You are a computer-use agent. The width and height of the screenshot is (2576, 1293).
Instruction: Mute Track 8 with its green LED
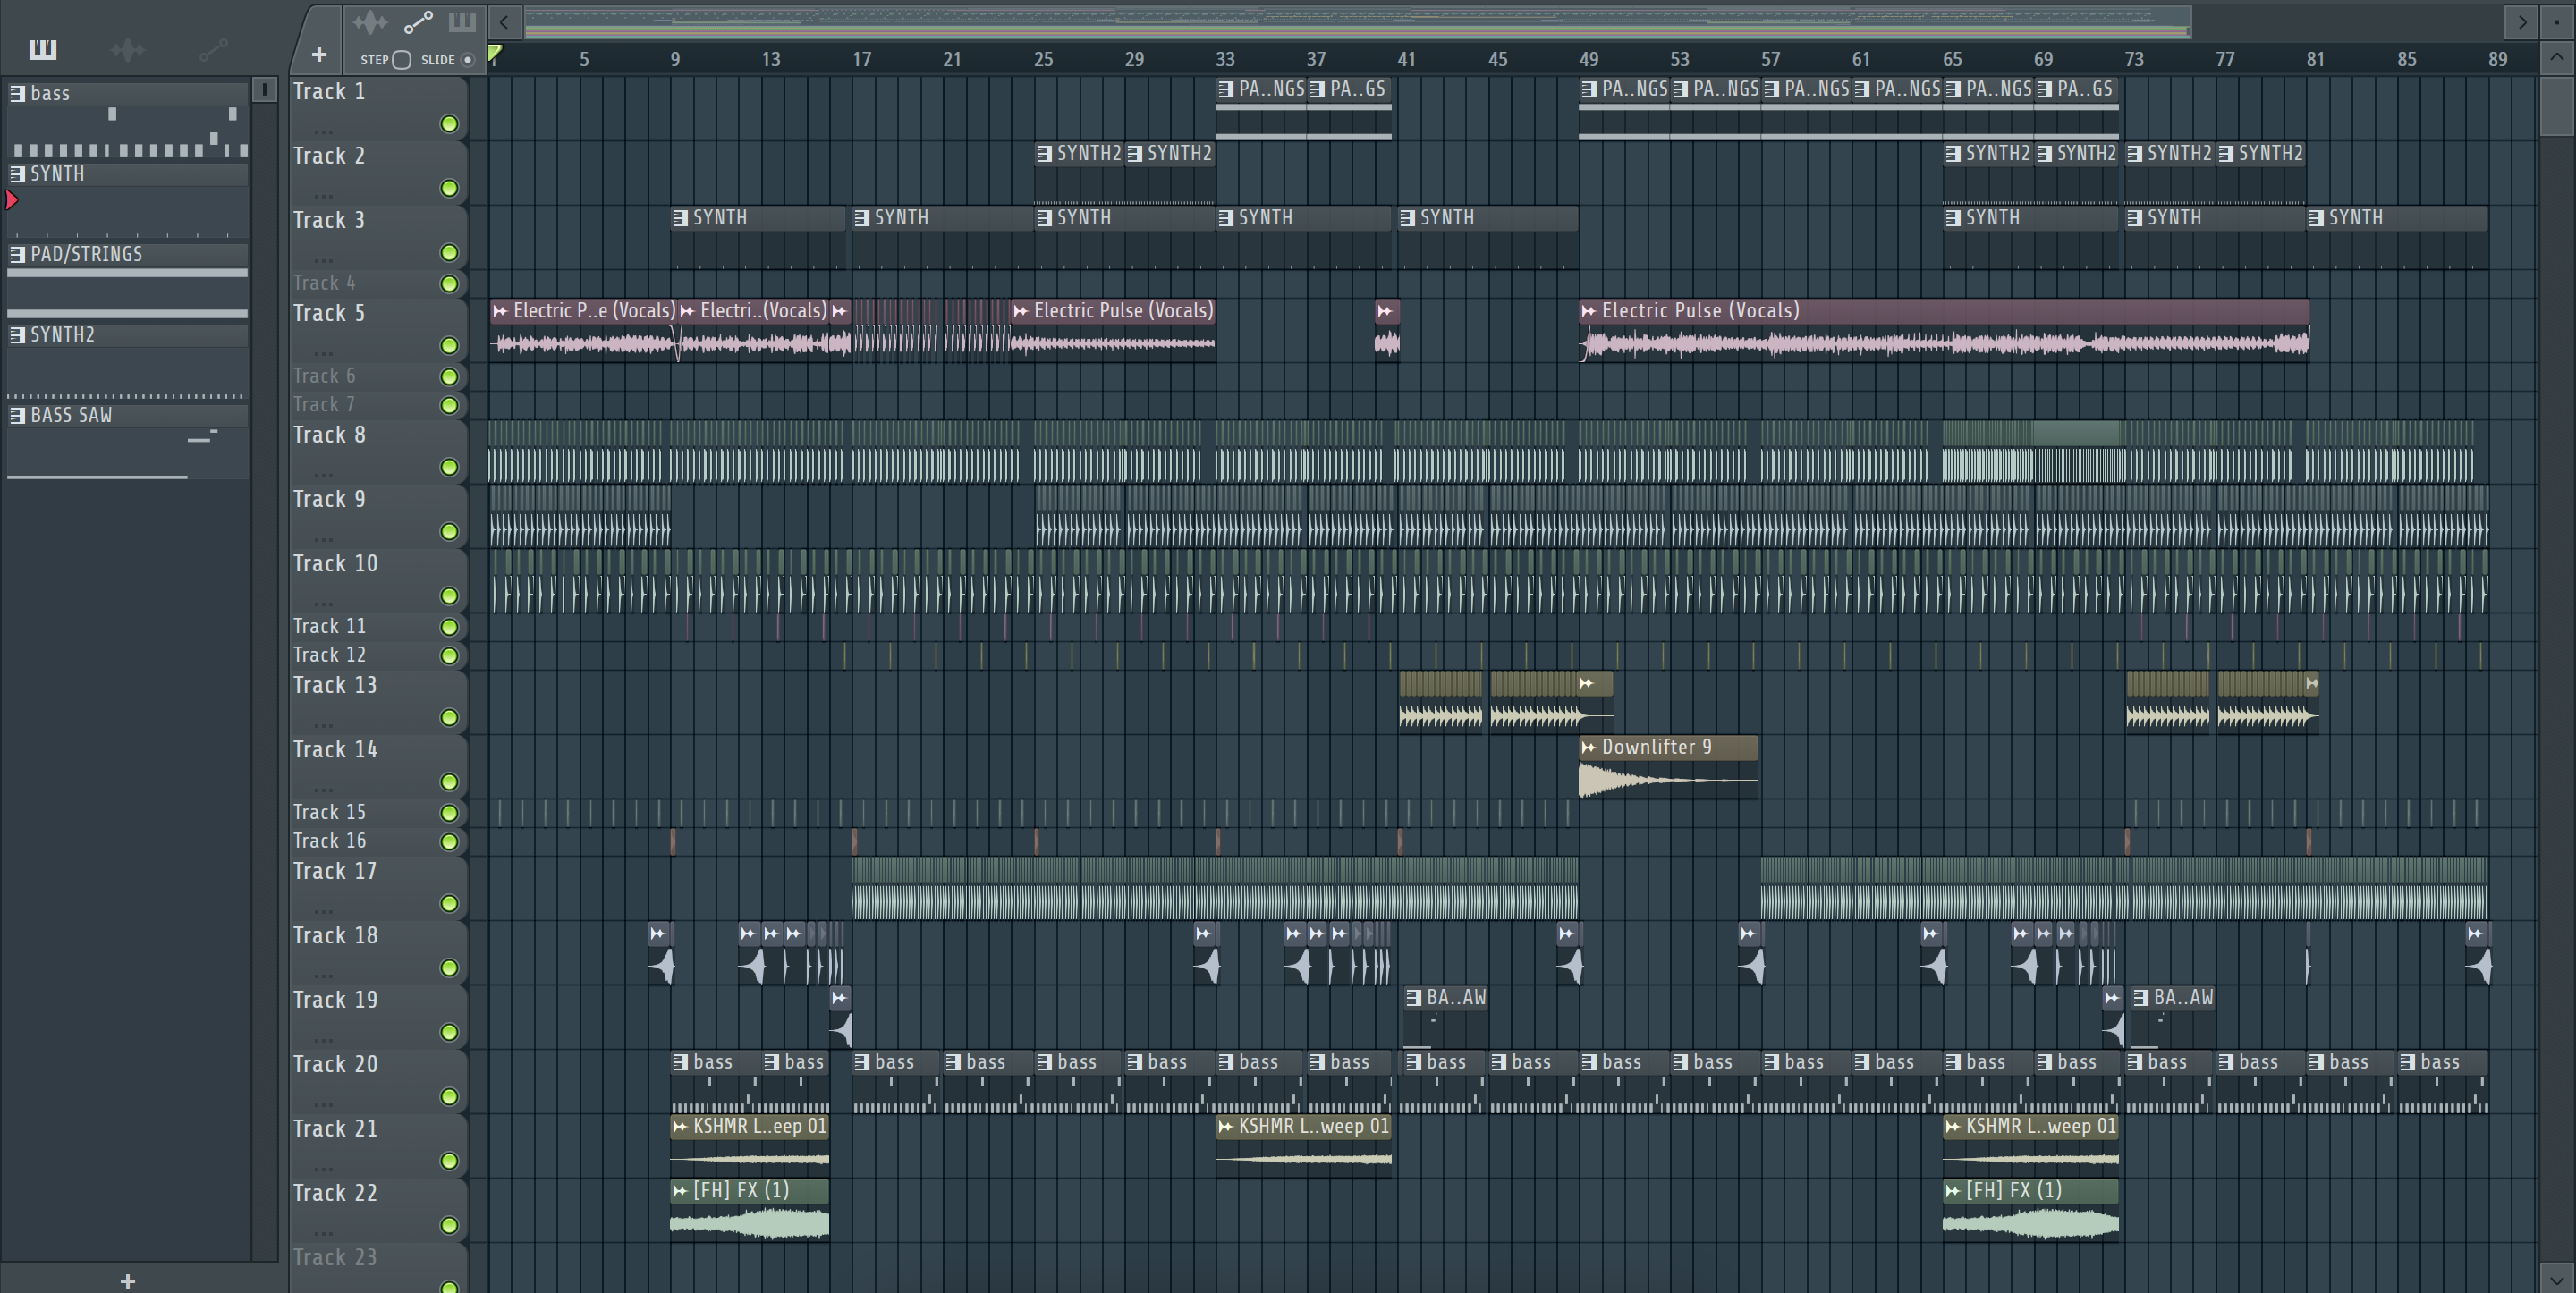pos(450,467)
